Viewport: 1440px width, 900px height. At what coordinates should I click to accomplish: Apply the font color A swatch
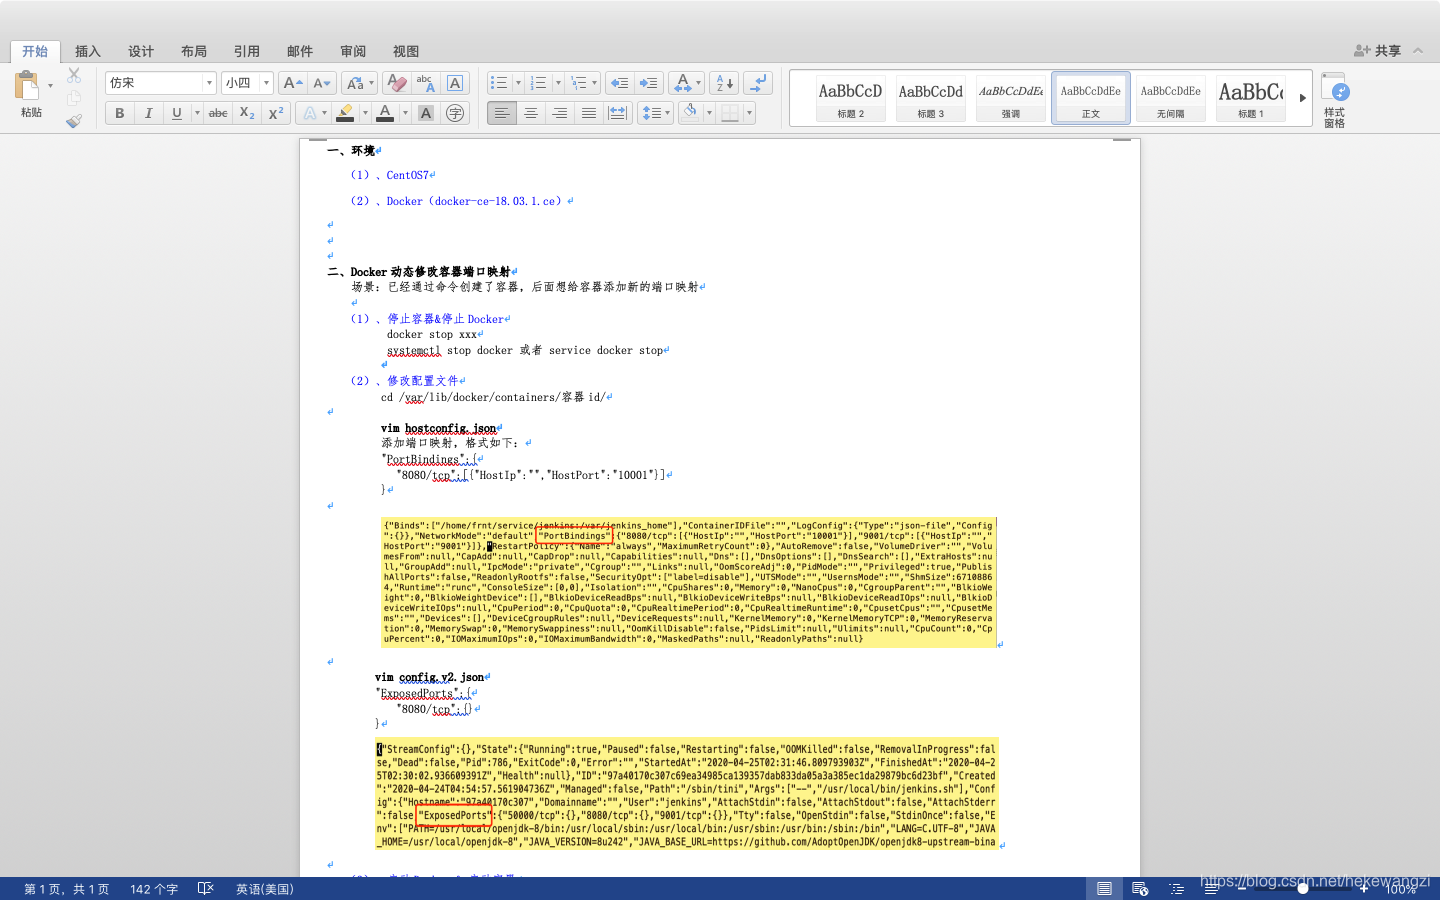click(385, 113)
